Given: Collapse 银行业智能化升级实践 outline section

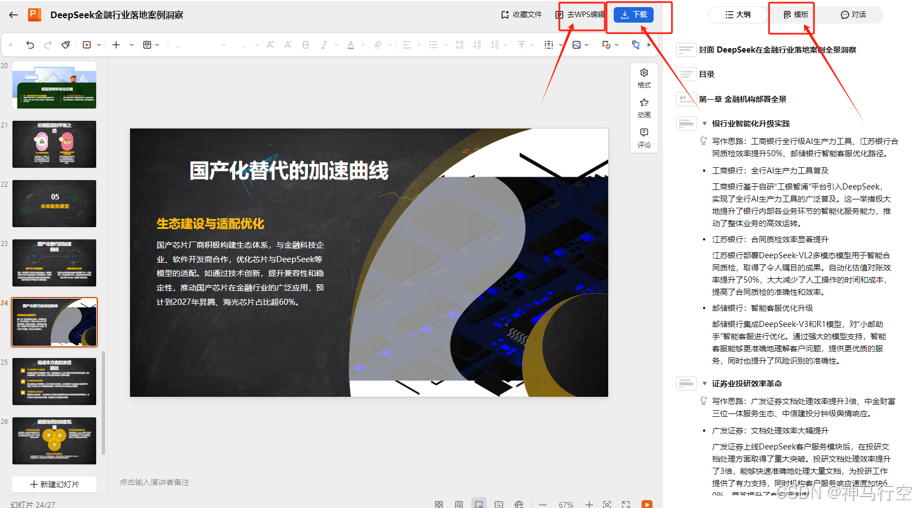Looking at the screenshot, I should point(705,124).
